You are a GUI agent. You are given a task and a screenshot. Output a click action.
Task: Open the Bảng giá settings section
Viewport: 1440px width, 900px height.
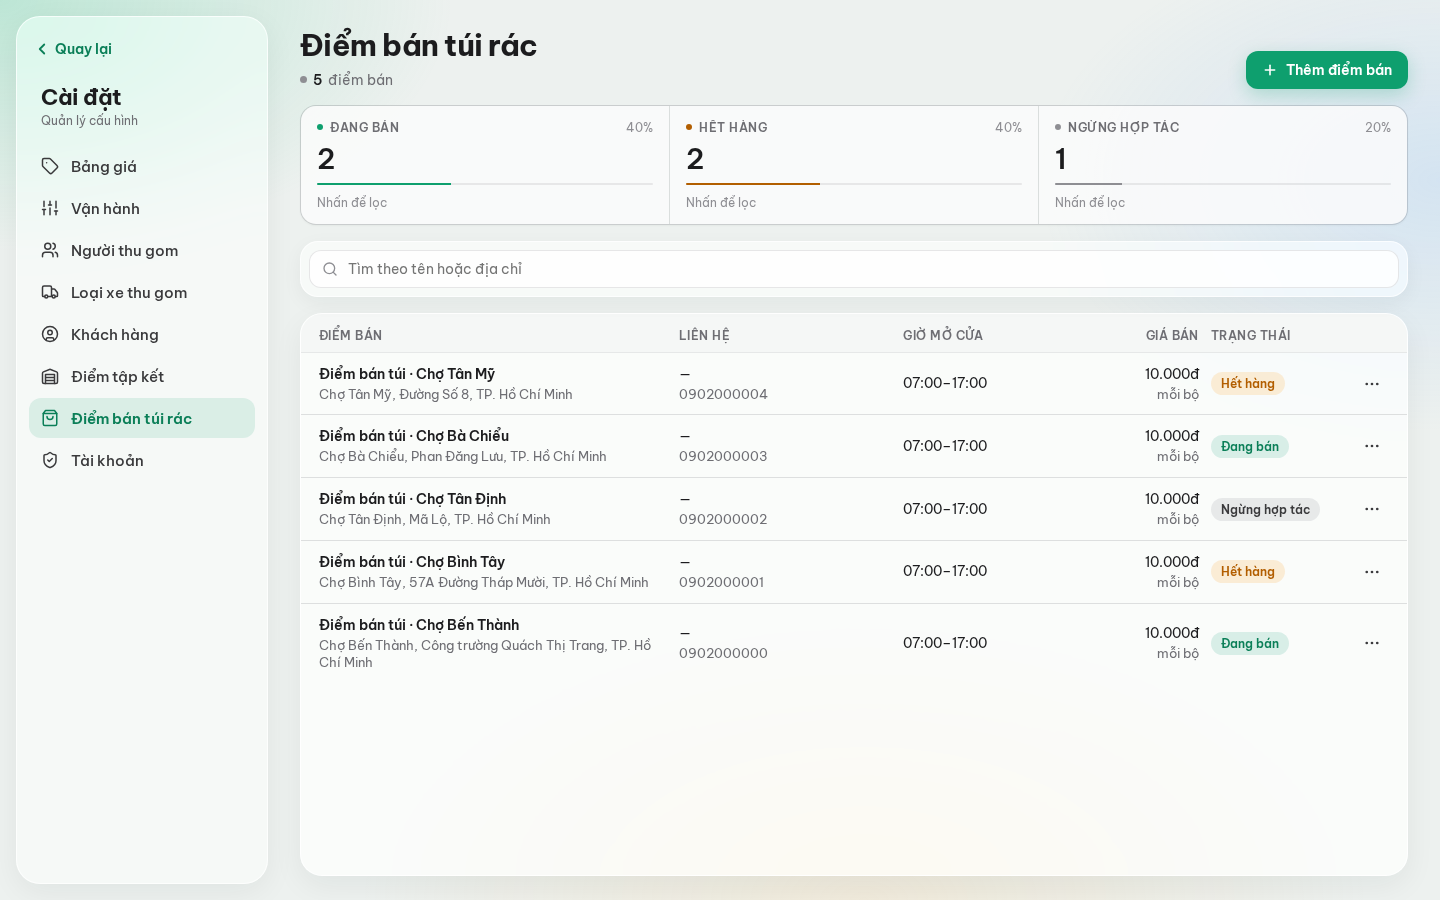(x=142, y=166)
